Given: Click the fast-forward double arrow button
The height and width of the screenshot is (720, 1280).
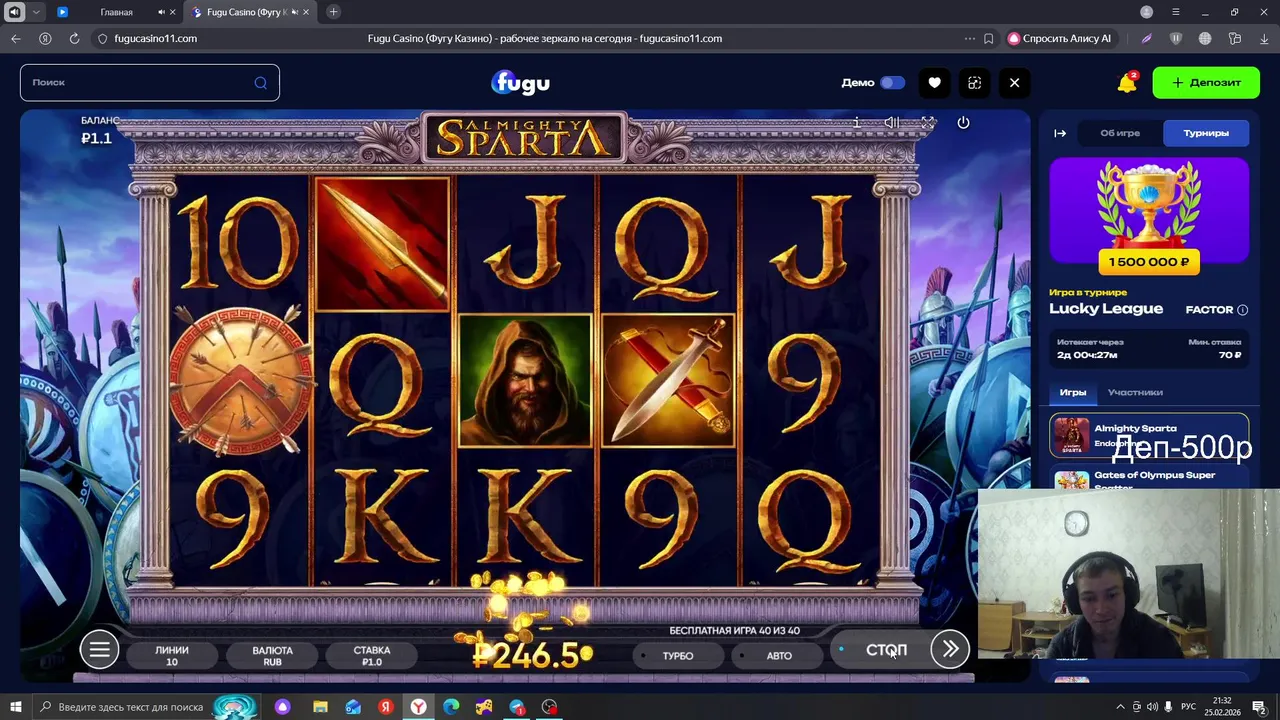Looking at the screenshot, I should pyautogui.click(x=950, y=649).
